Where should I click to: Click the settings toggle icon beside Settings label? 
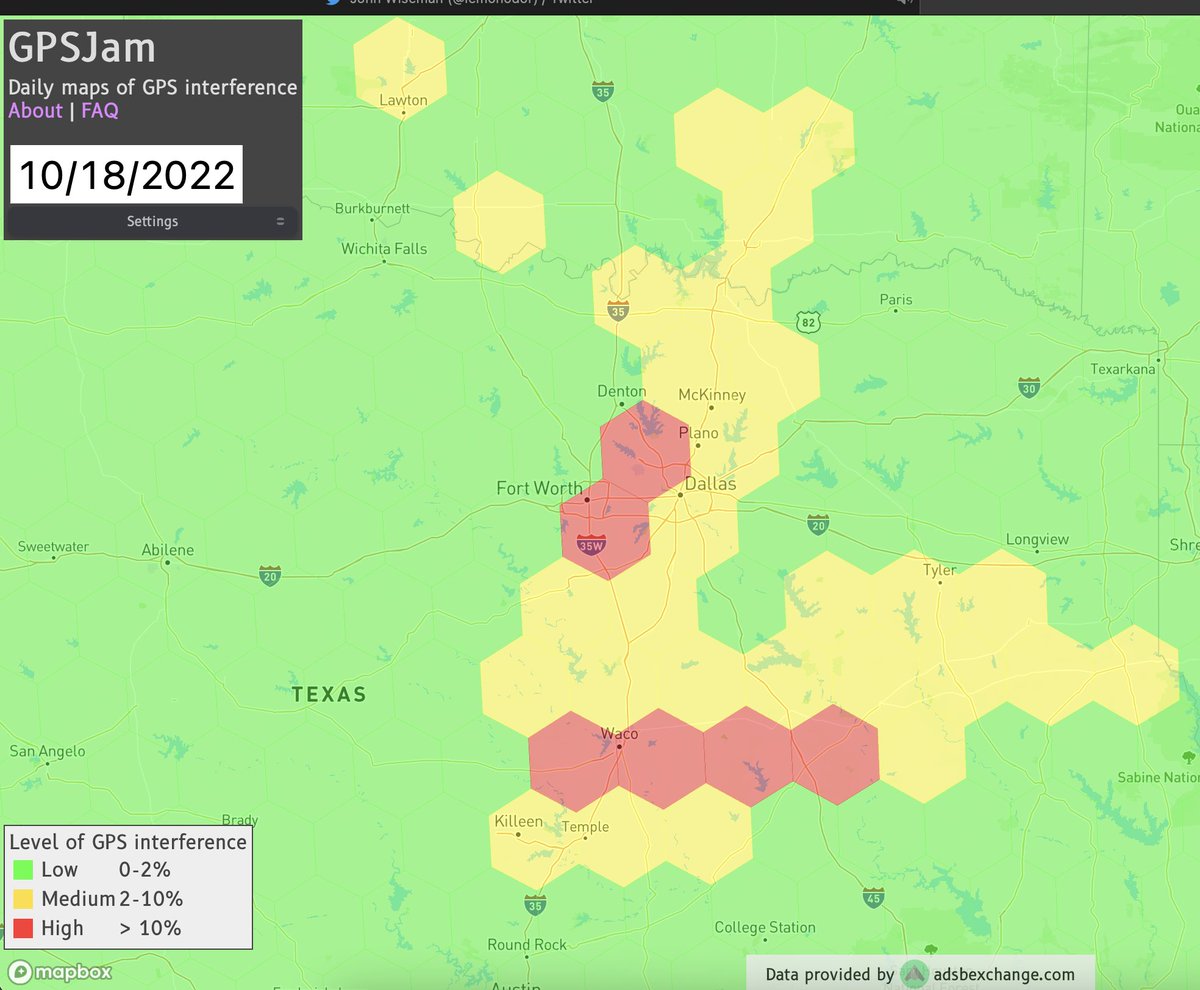(x=281, y=221)
